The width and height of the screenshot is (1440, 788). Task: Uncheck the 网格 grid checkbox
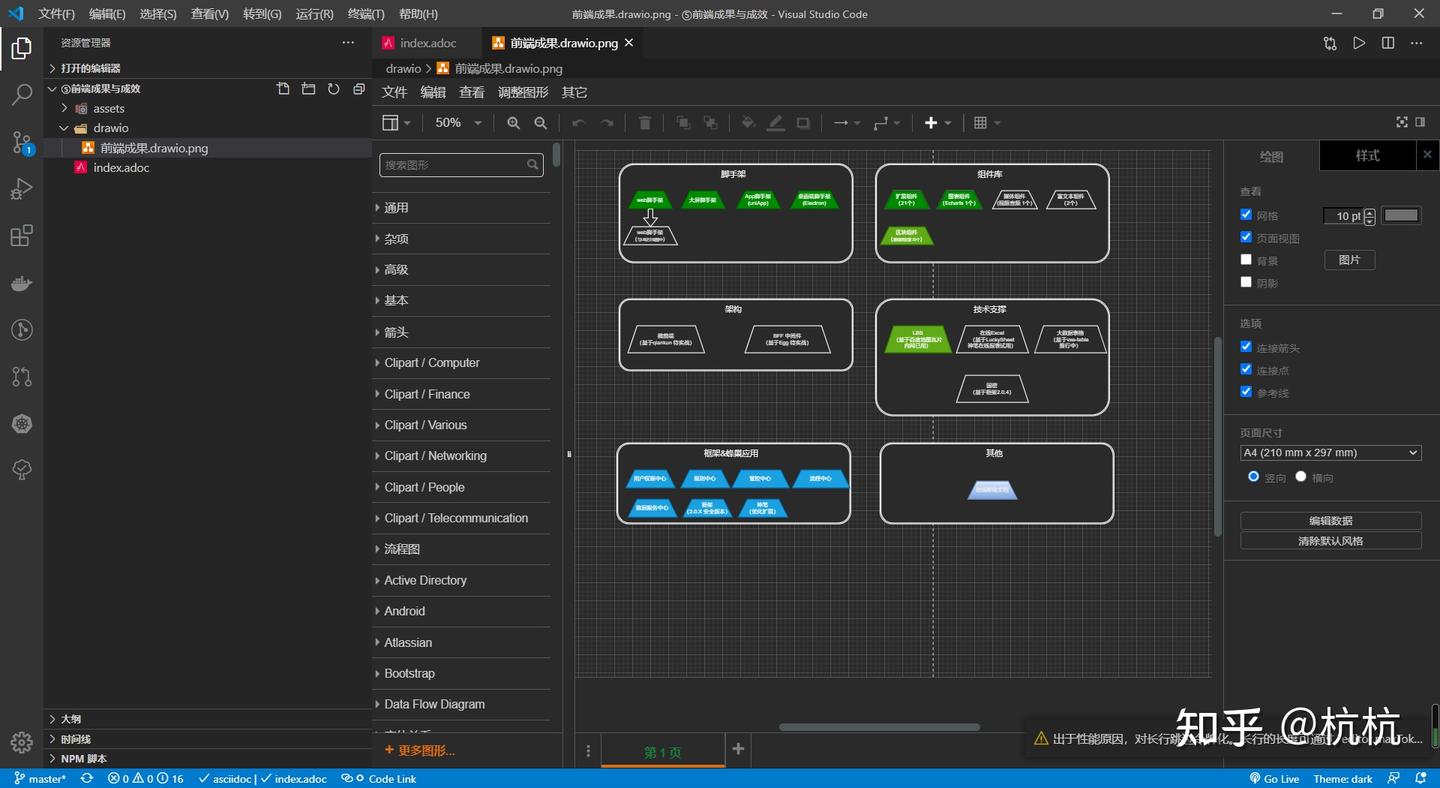point(1246,214)
